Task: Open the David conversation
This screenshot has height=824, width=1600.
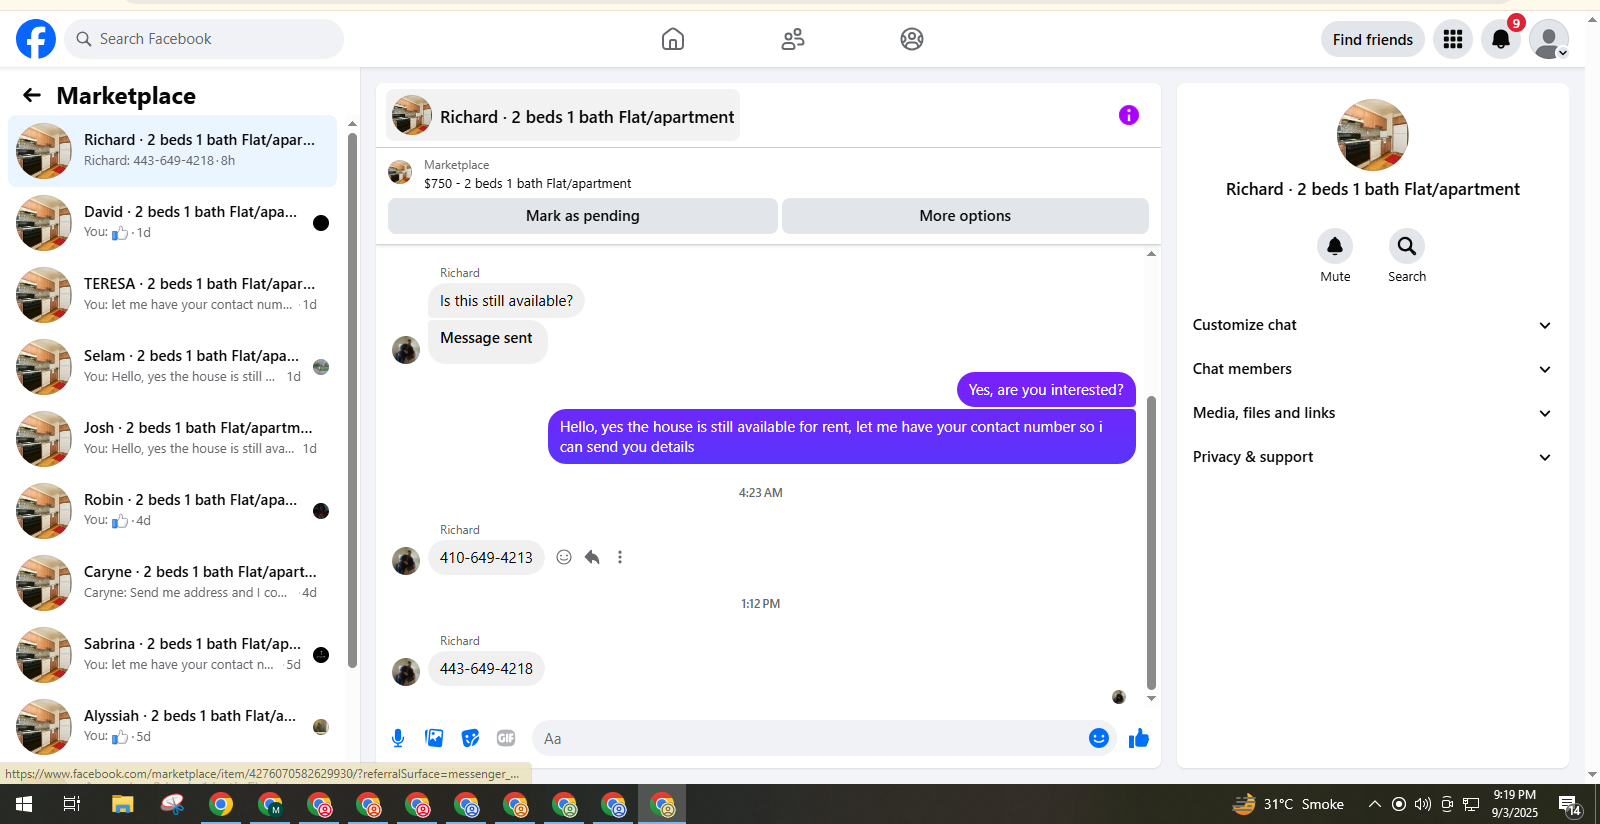Action: [172, 223]
